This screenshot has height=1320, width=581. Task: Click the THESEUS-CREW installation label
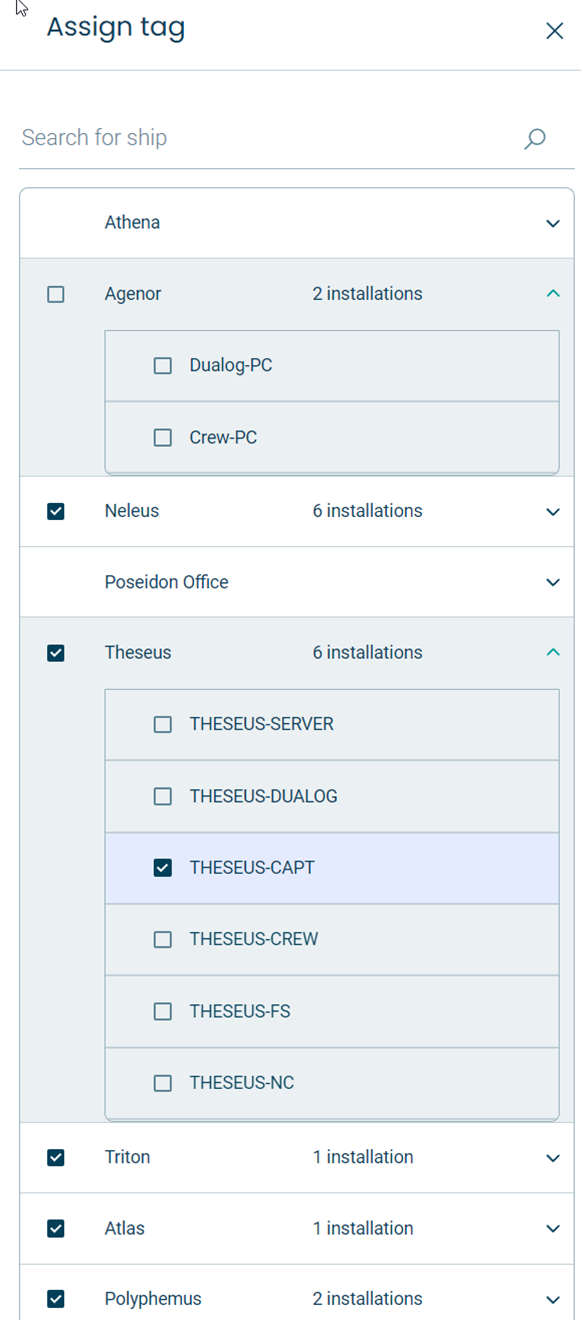[254, 939]
